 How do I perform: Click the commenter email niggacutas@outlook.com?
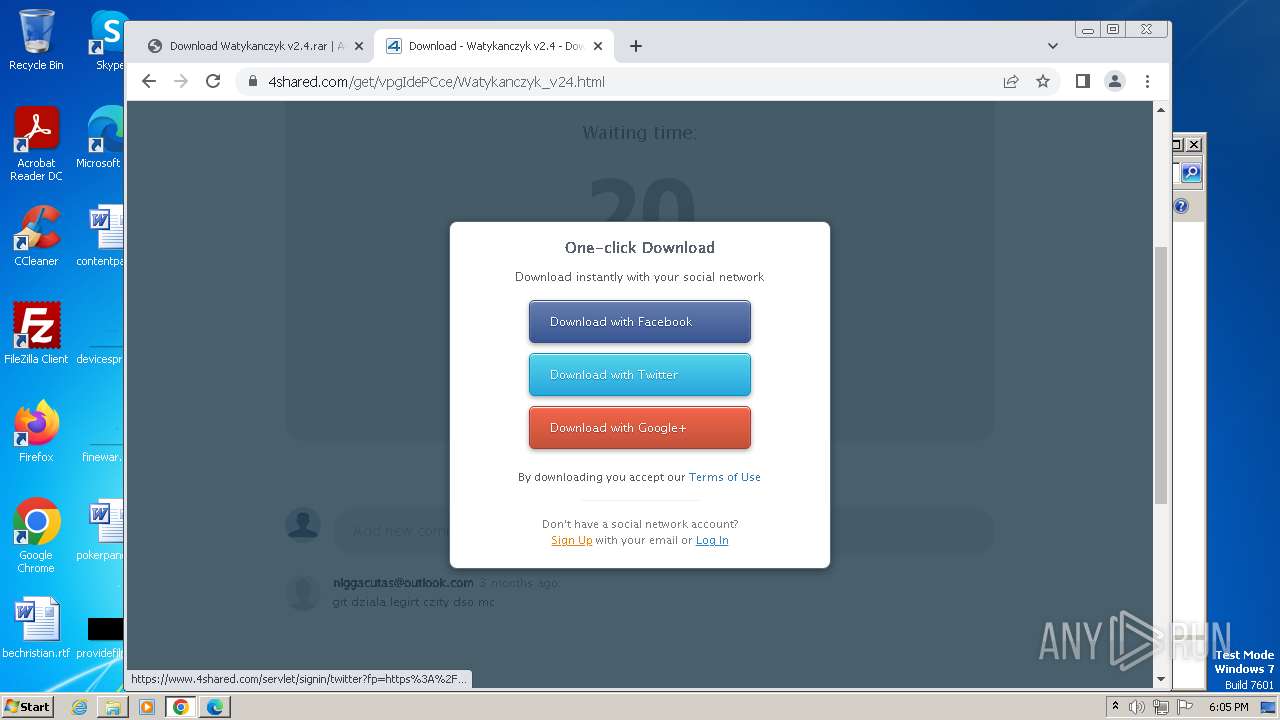pyautogui.click(x=403, y=583)
